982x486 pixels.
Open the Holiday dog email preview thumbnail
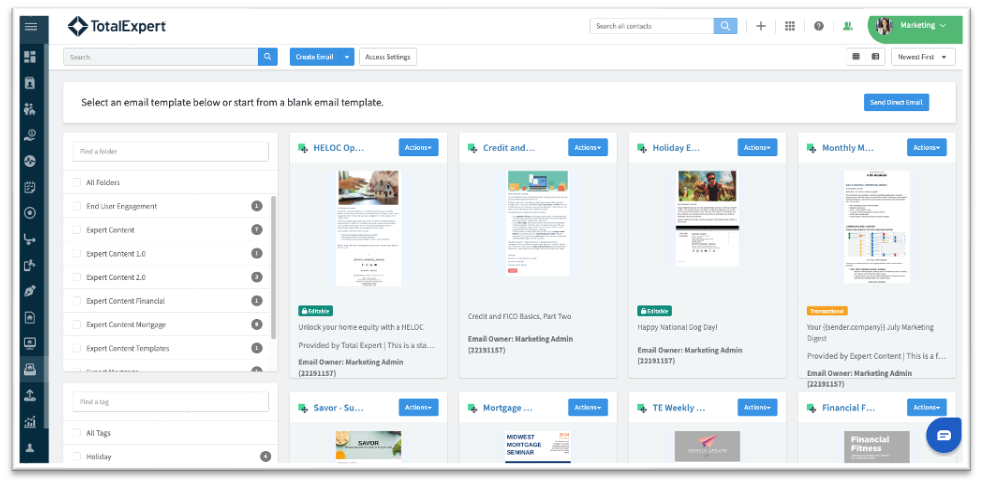tap(708, 219)
